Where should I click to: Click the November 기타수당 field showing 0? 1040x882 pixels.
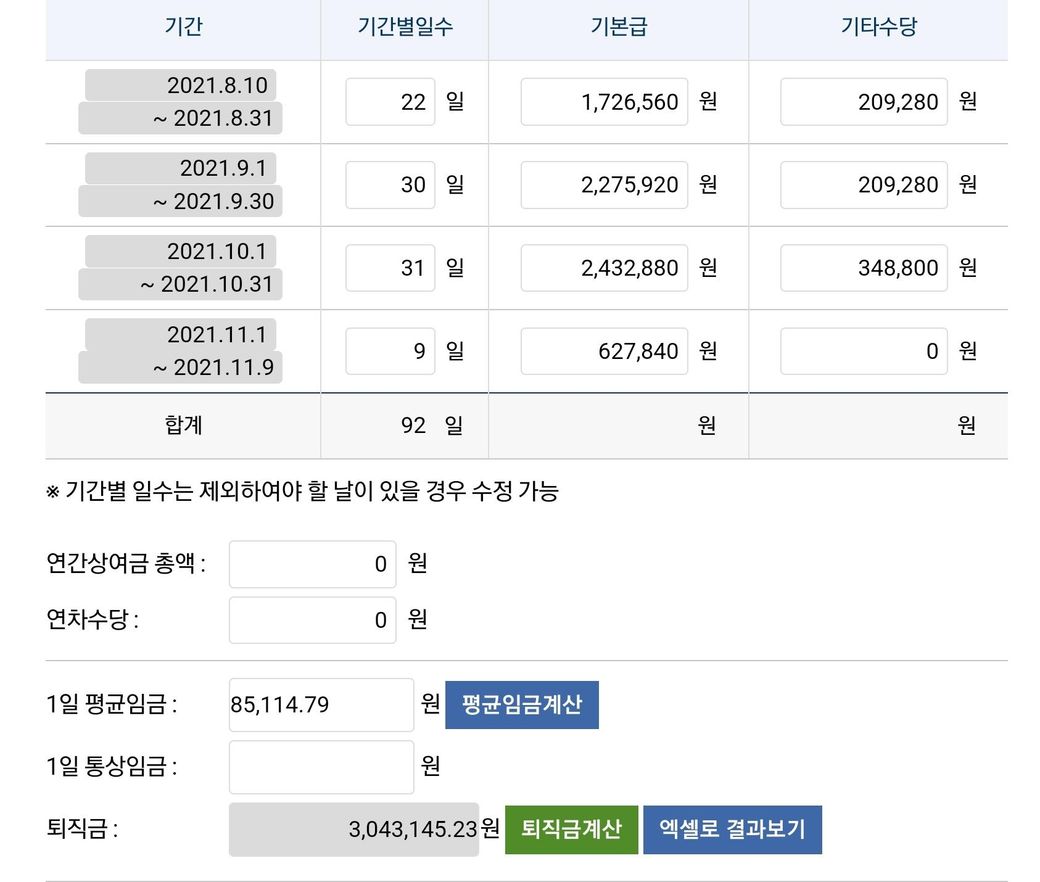pyautogui.click(x=863, y=351)
